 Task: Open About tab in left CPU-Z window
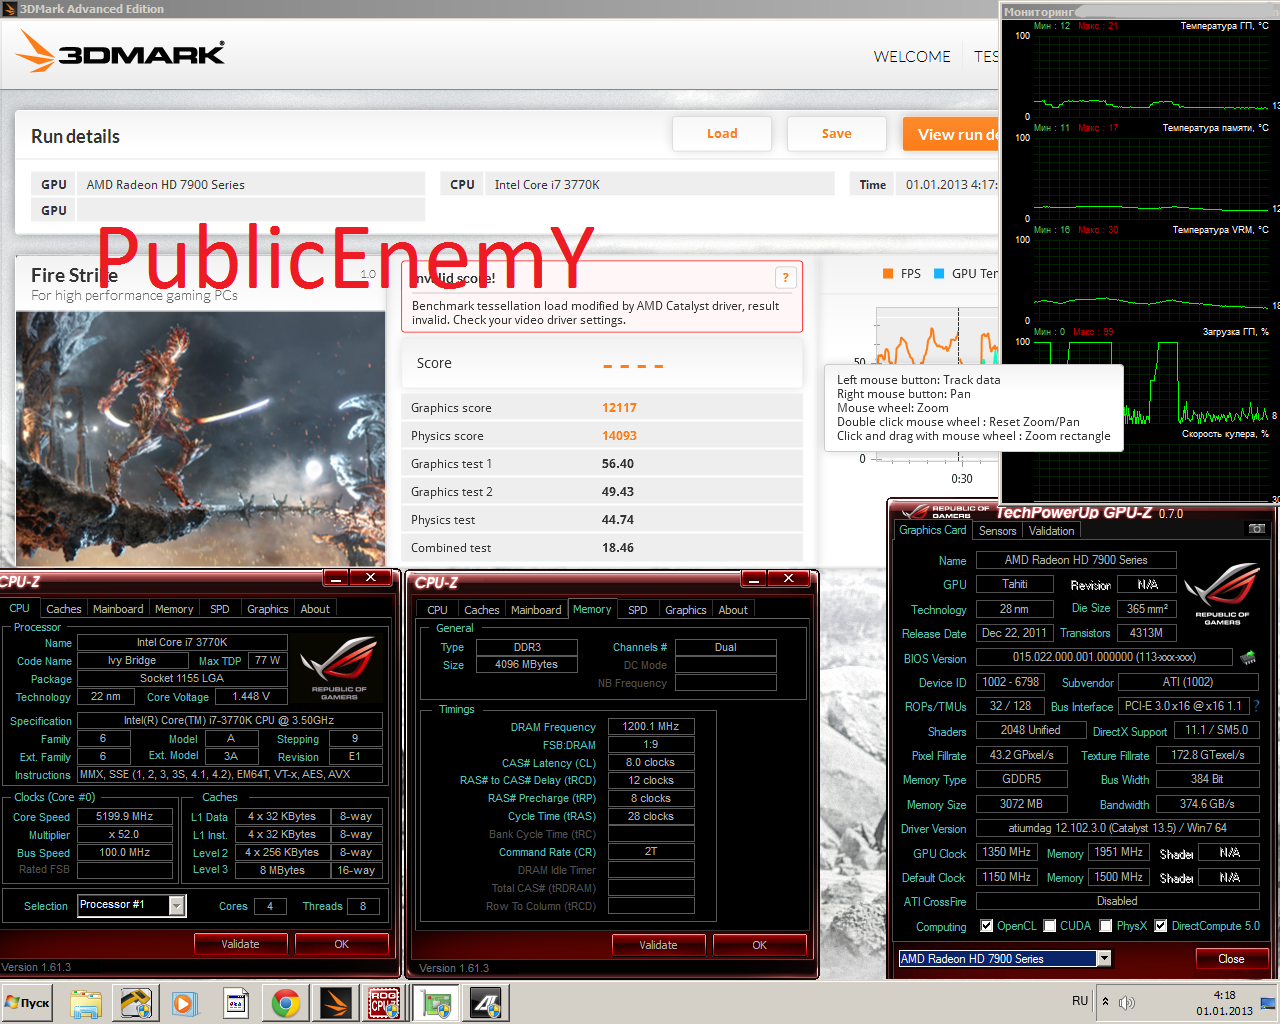315,609
